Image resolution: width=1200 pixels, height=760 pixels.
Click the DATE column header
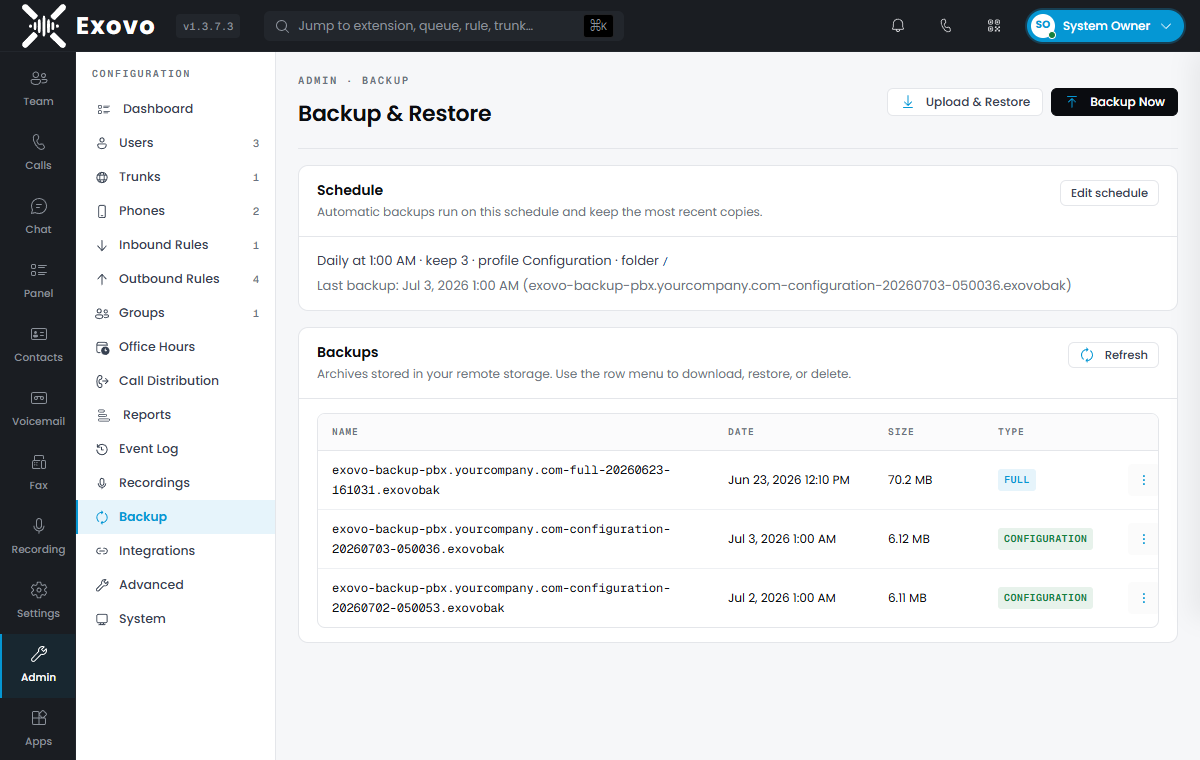coord(741,432)
